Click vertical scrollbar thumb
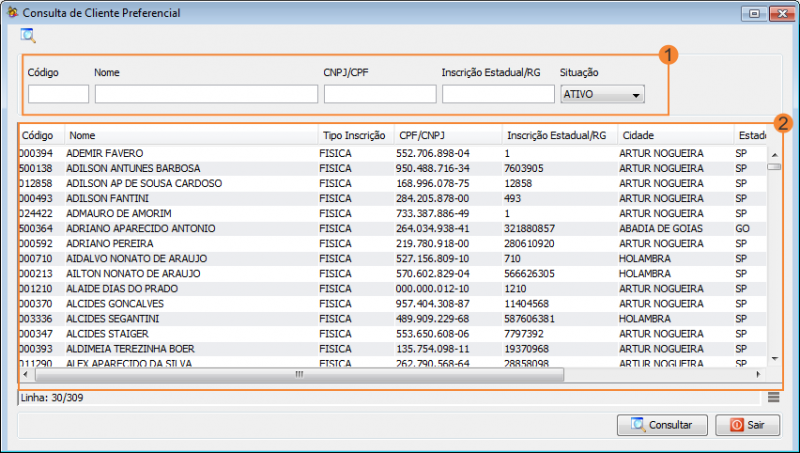This screenshot has width=800, height=453. 774,167
